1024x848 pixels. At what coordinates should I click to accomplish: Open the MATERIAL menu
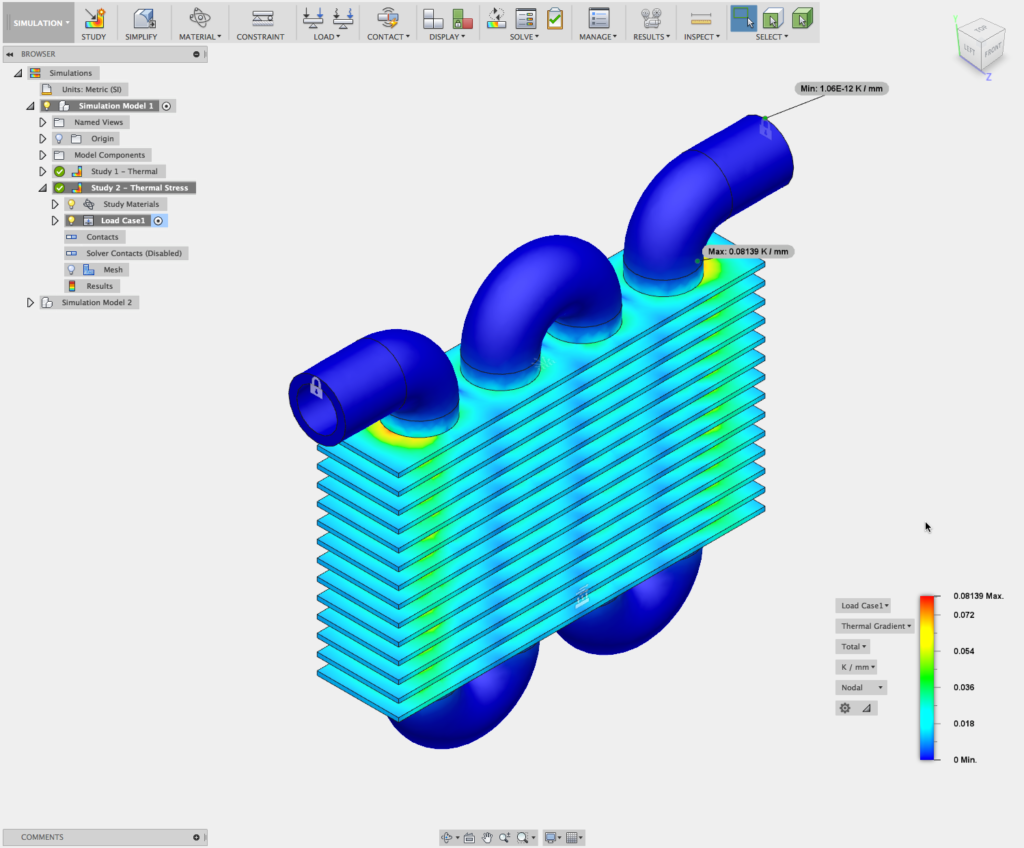pyautogui.click(x=200, y=37)
